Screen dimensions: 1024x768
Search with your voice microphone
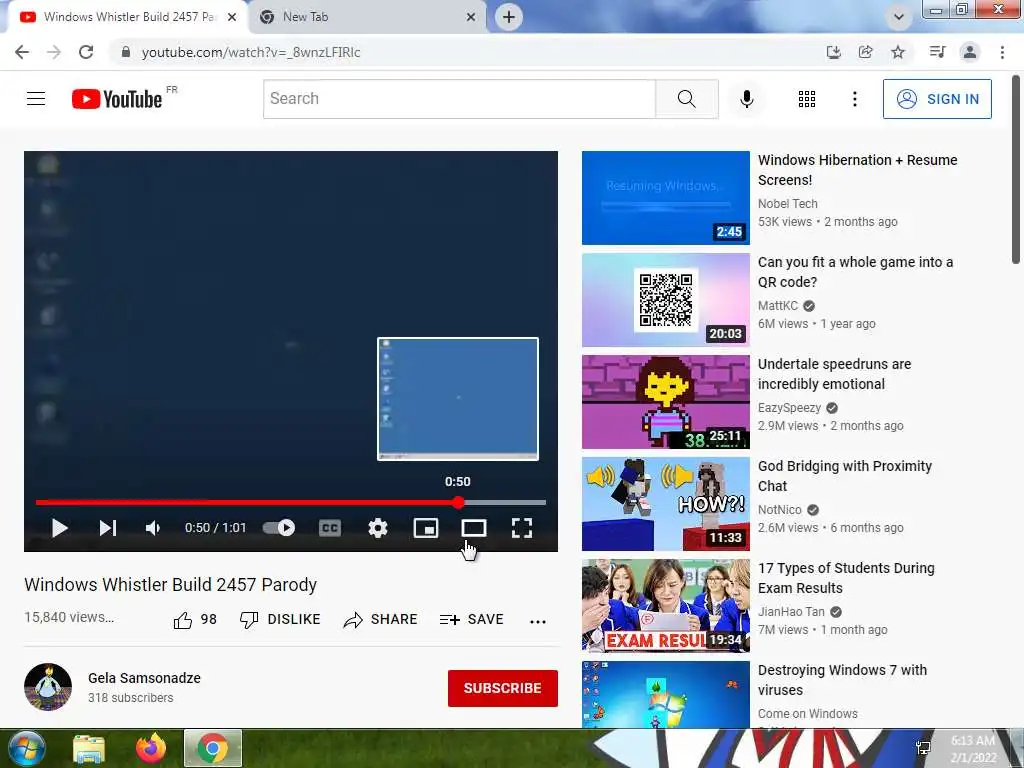[x=746, y=99]
